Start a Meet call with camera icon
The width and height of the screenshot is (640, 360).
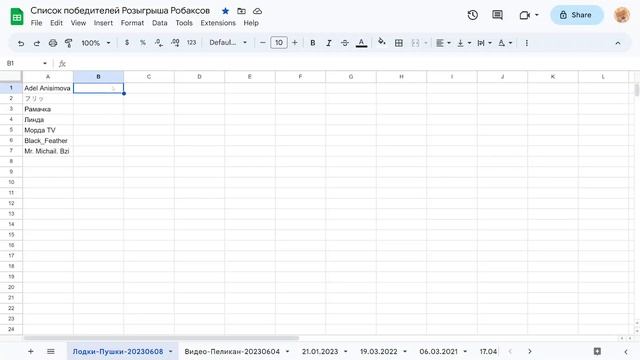529,15
